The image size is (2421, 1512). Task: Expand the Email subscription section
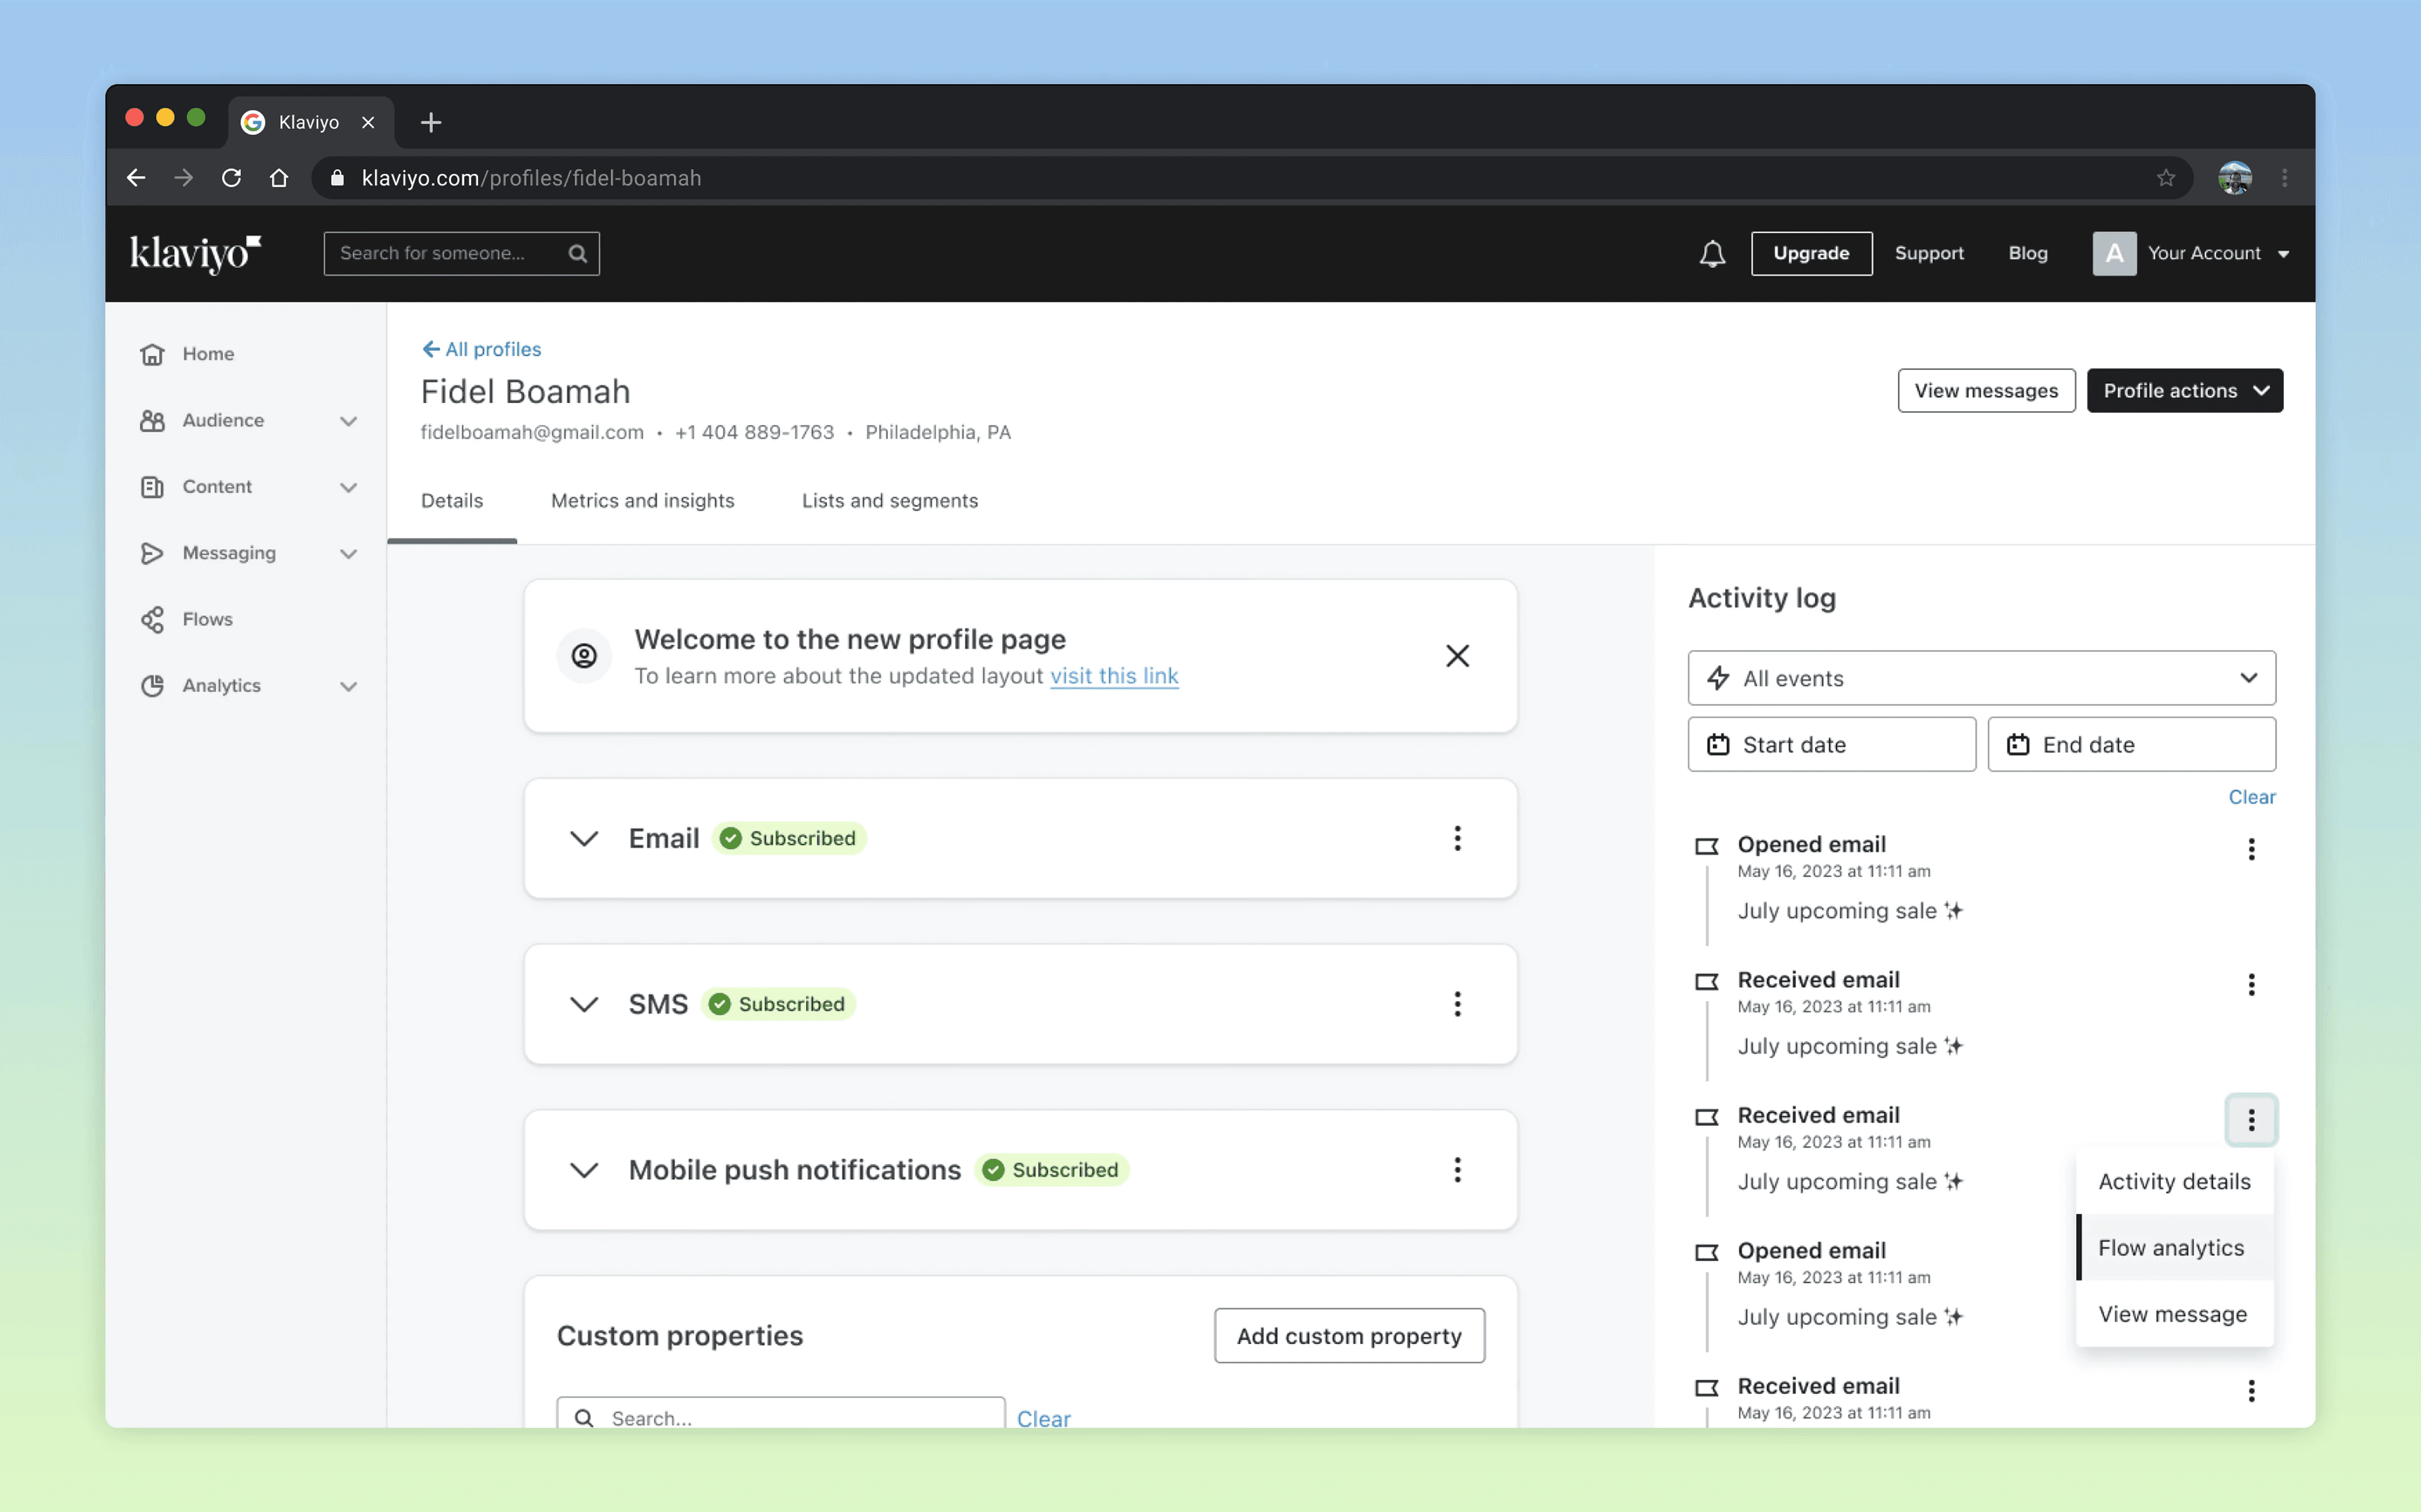pos(584,838)
